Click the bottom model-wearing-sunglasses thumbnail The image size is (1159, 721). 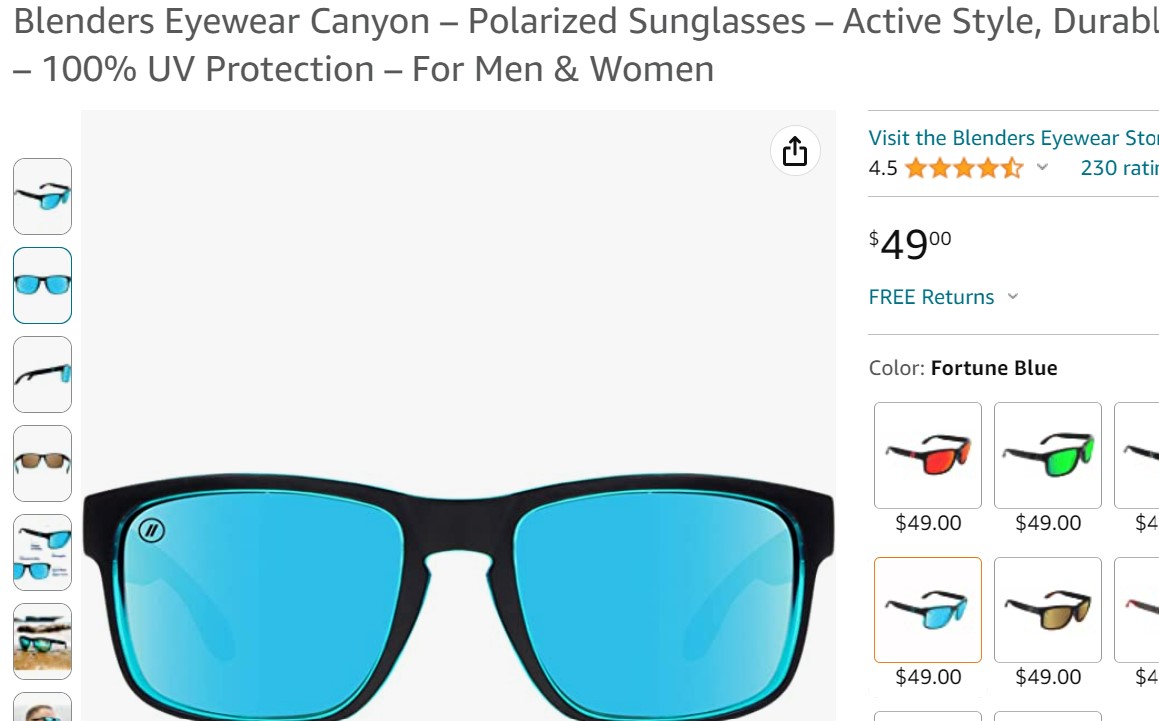click(x=42, y=708)
